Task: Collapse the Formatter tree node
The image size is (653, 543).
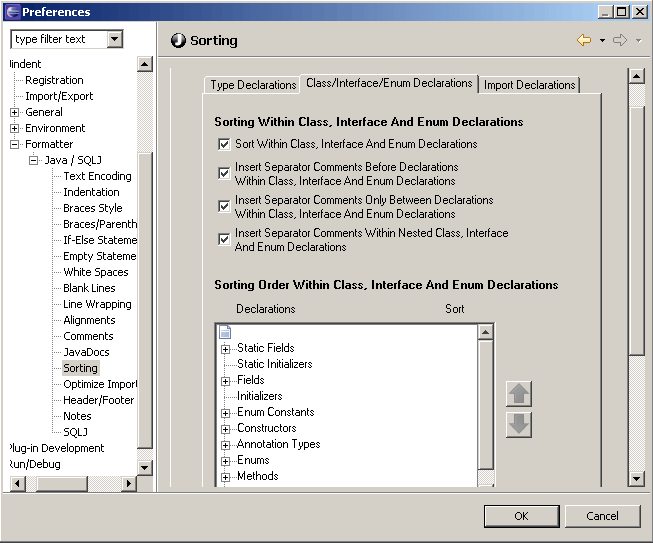Action: tap(15, 144)
